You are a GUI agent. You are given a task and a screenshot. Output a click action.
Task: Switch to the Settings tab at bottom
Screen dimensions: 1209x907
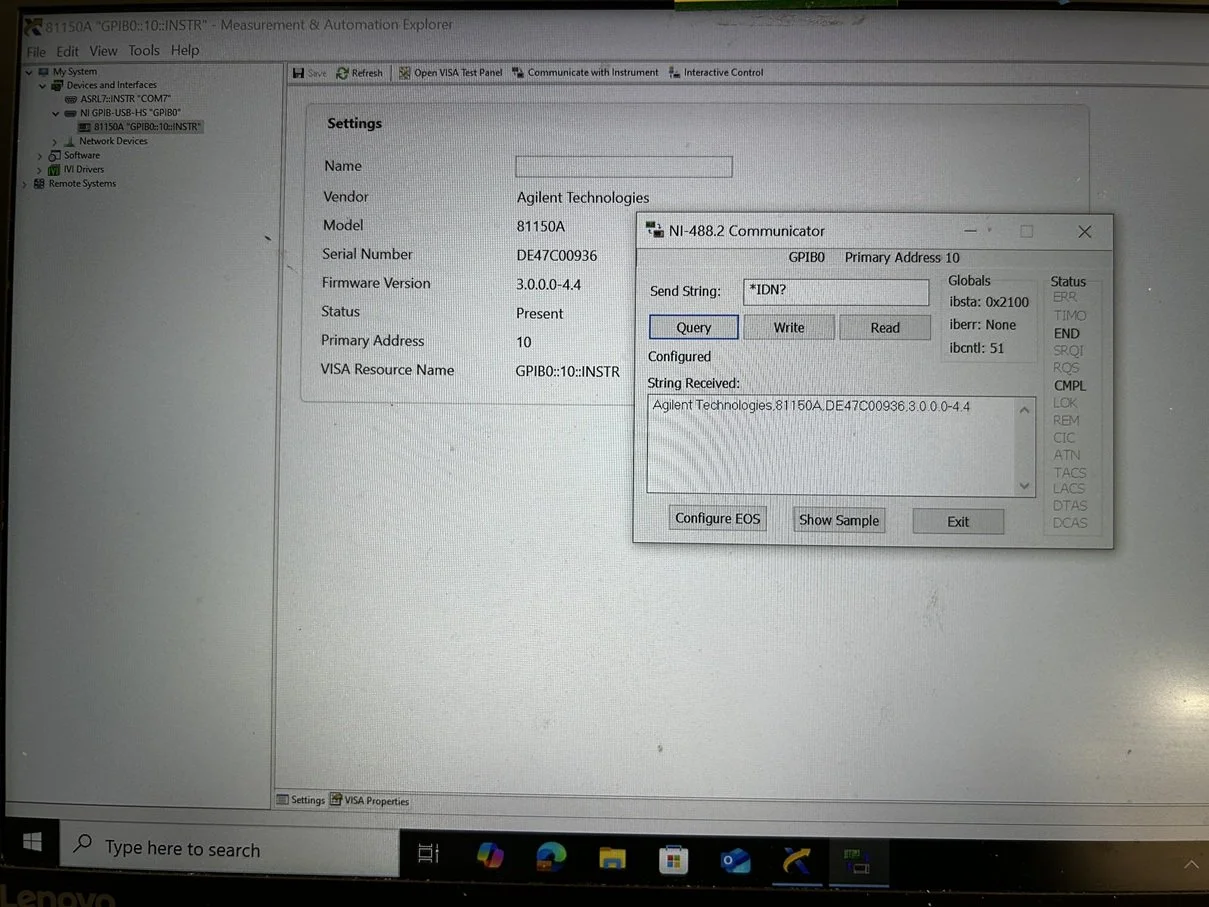click(301, 800)
